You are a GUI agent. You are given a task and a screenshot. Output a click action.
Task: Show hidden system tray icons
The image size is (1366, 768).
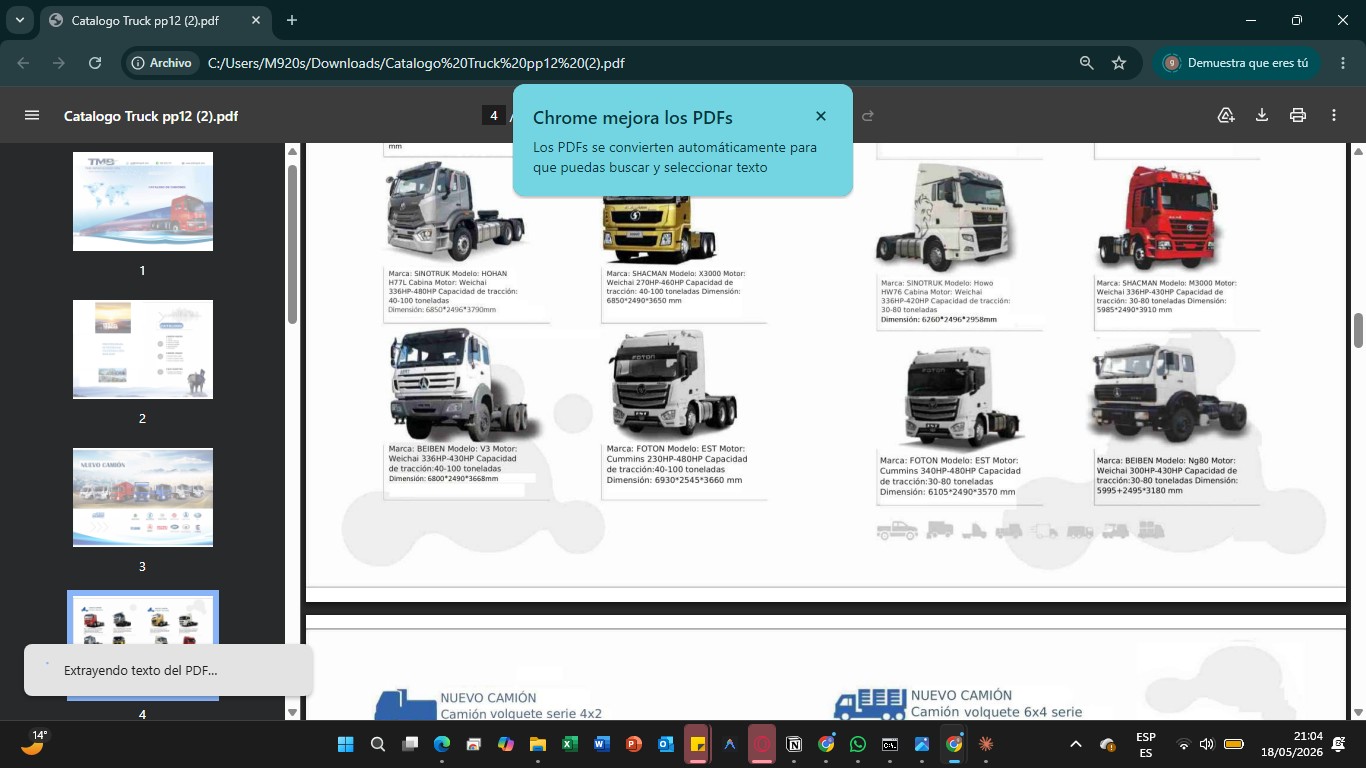click(x=1076, y=744)
